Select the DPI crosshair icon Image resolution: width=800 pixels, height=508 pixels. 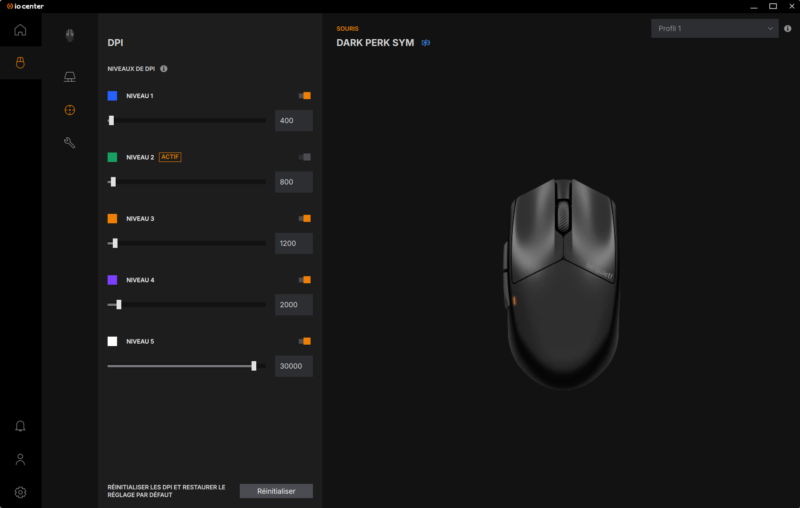point(70,110)
